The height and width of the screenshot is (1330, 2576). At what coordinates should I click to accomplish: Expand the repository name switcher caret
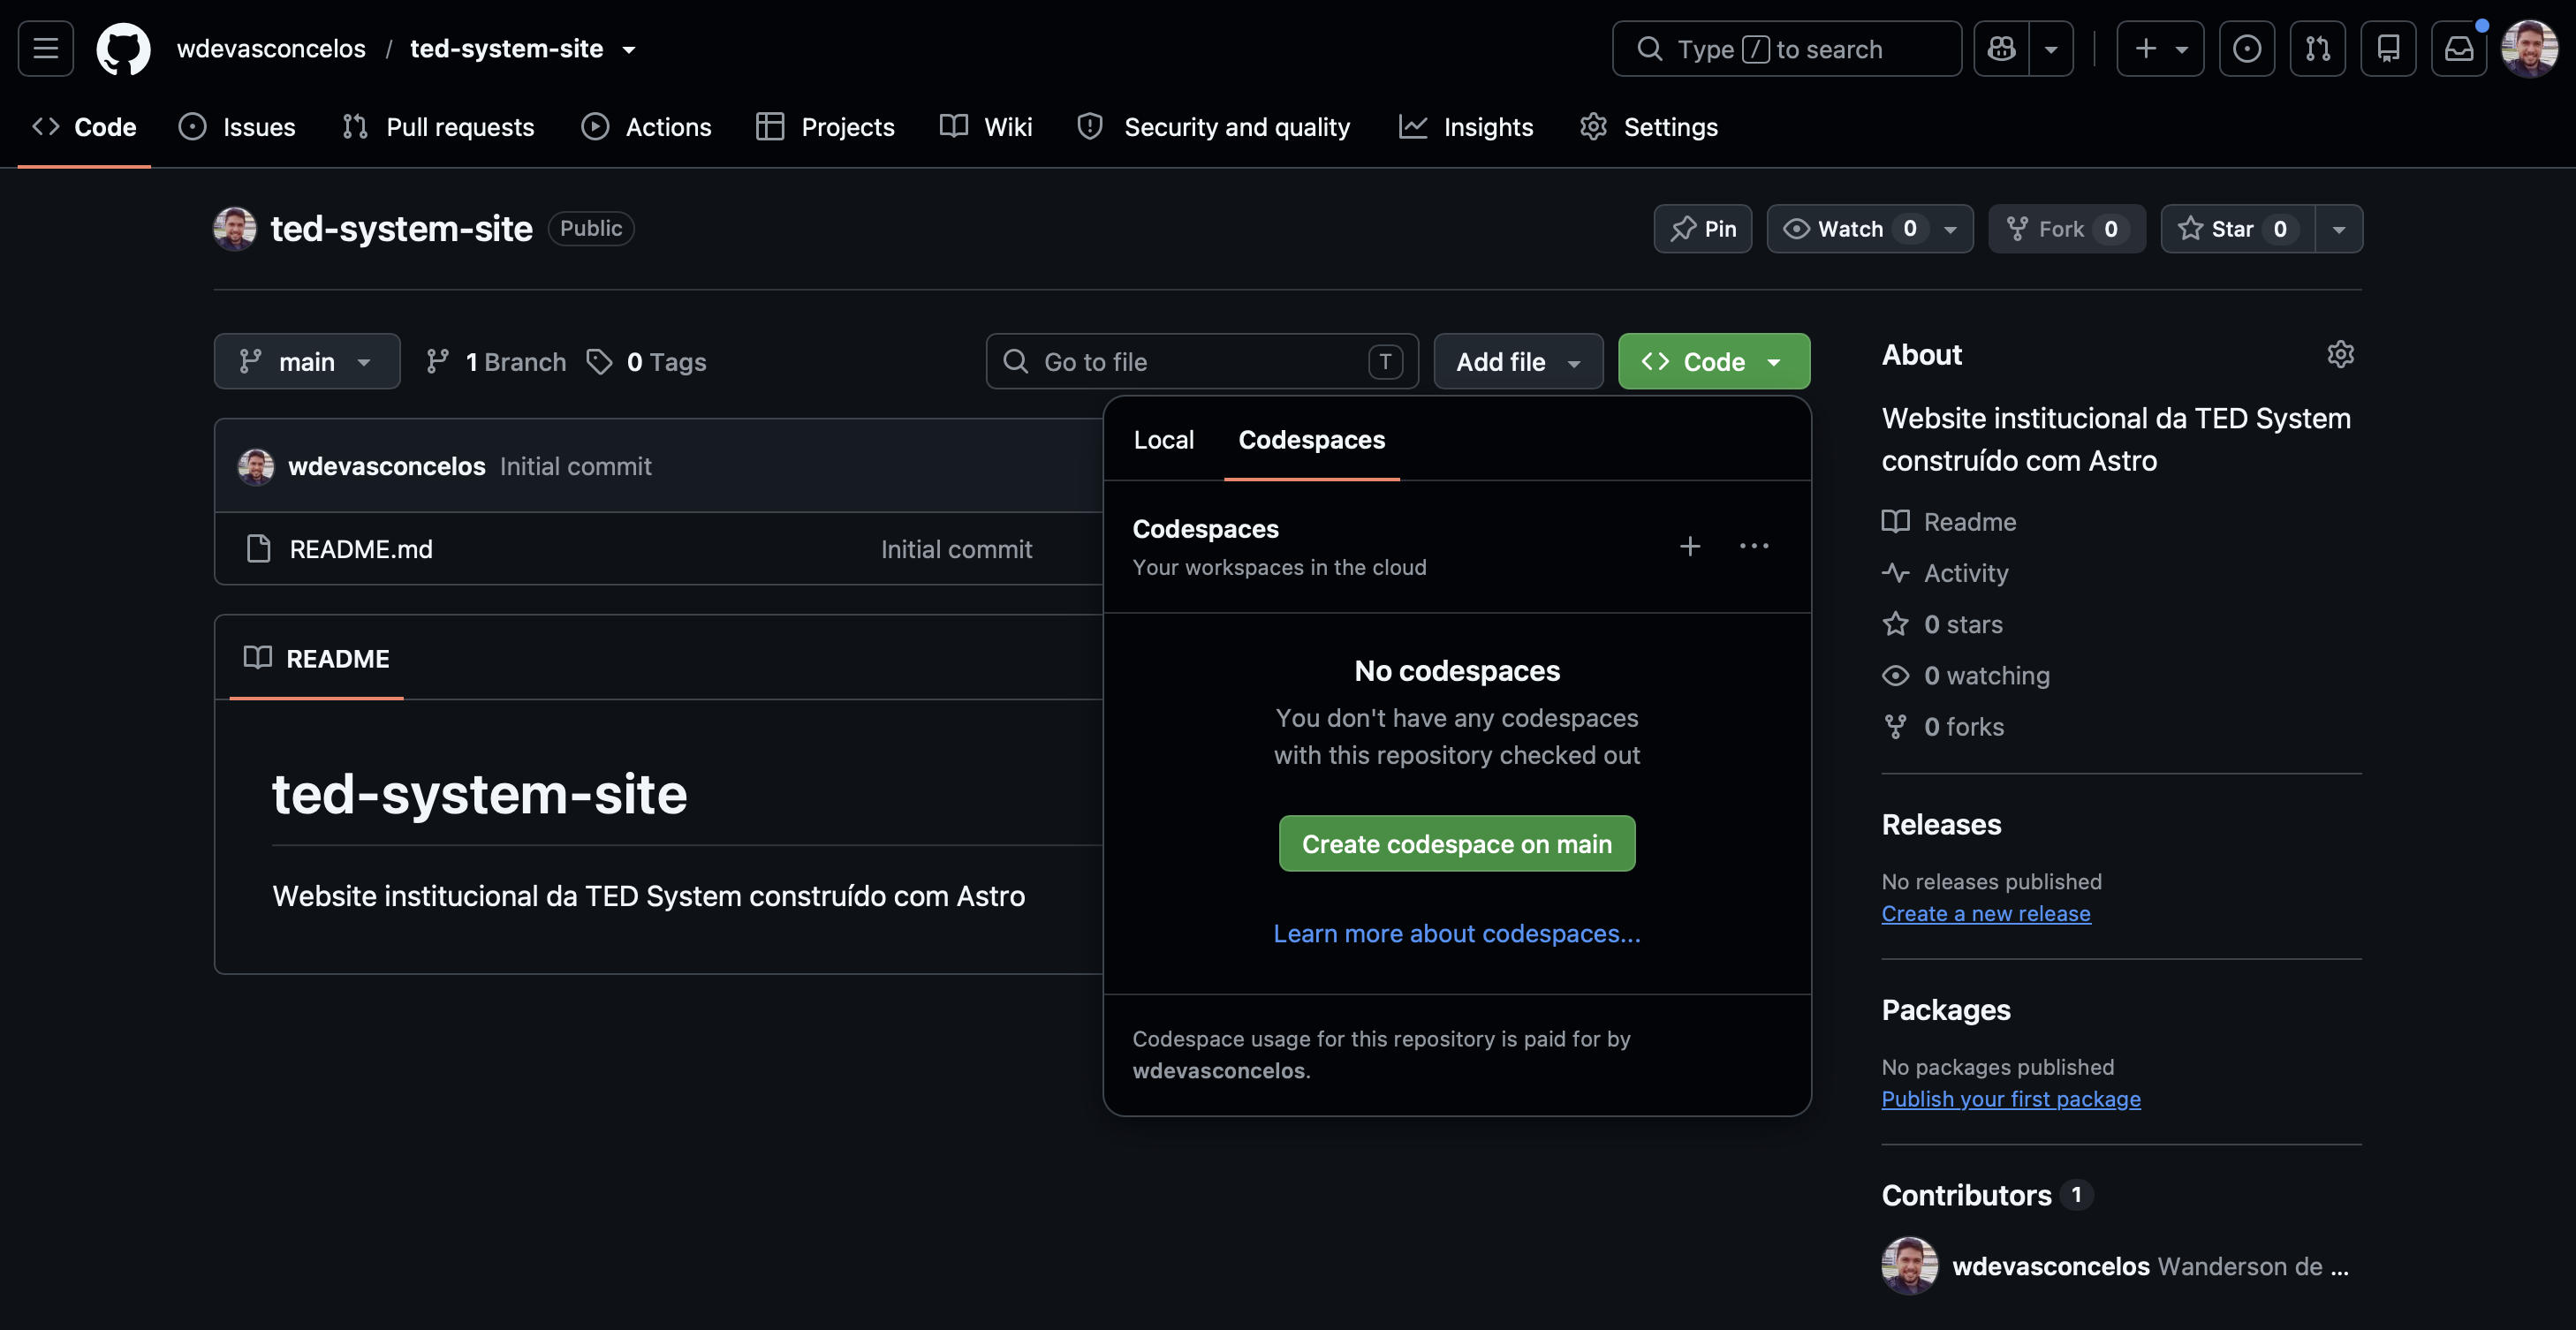point(629,49)
